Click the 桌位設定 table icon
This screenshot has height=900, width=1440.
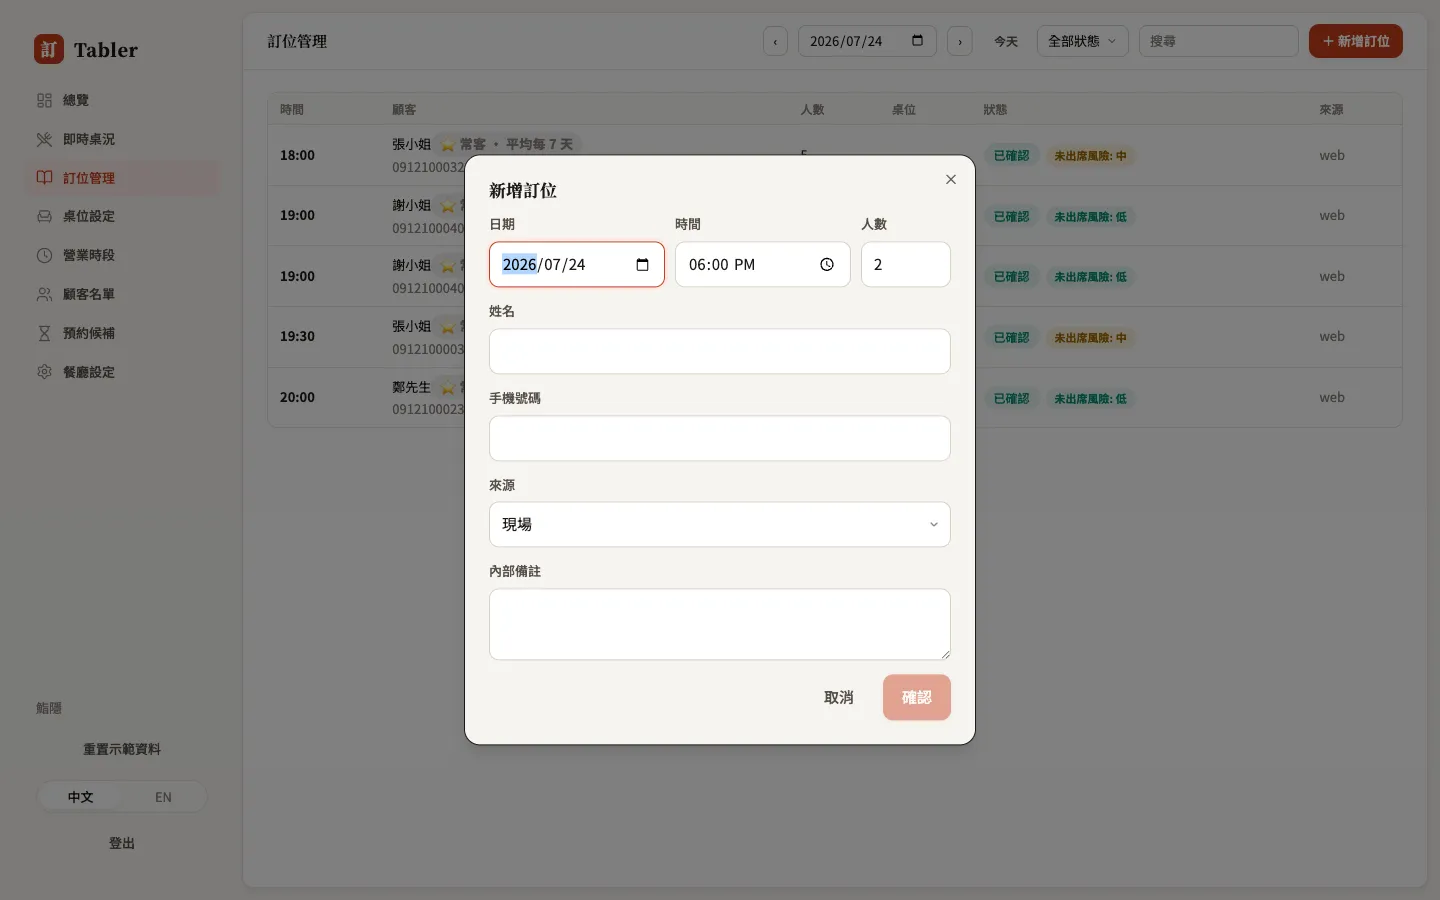(x=44, y=216)
